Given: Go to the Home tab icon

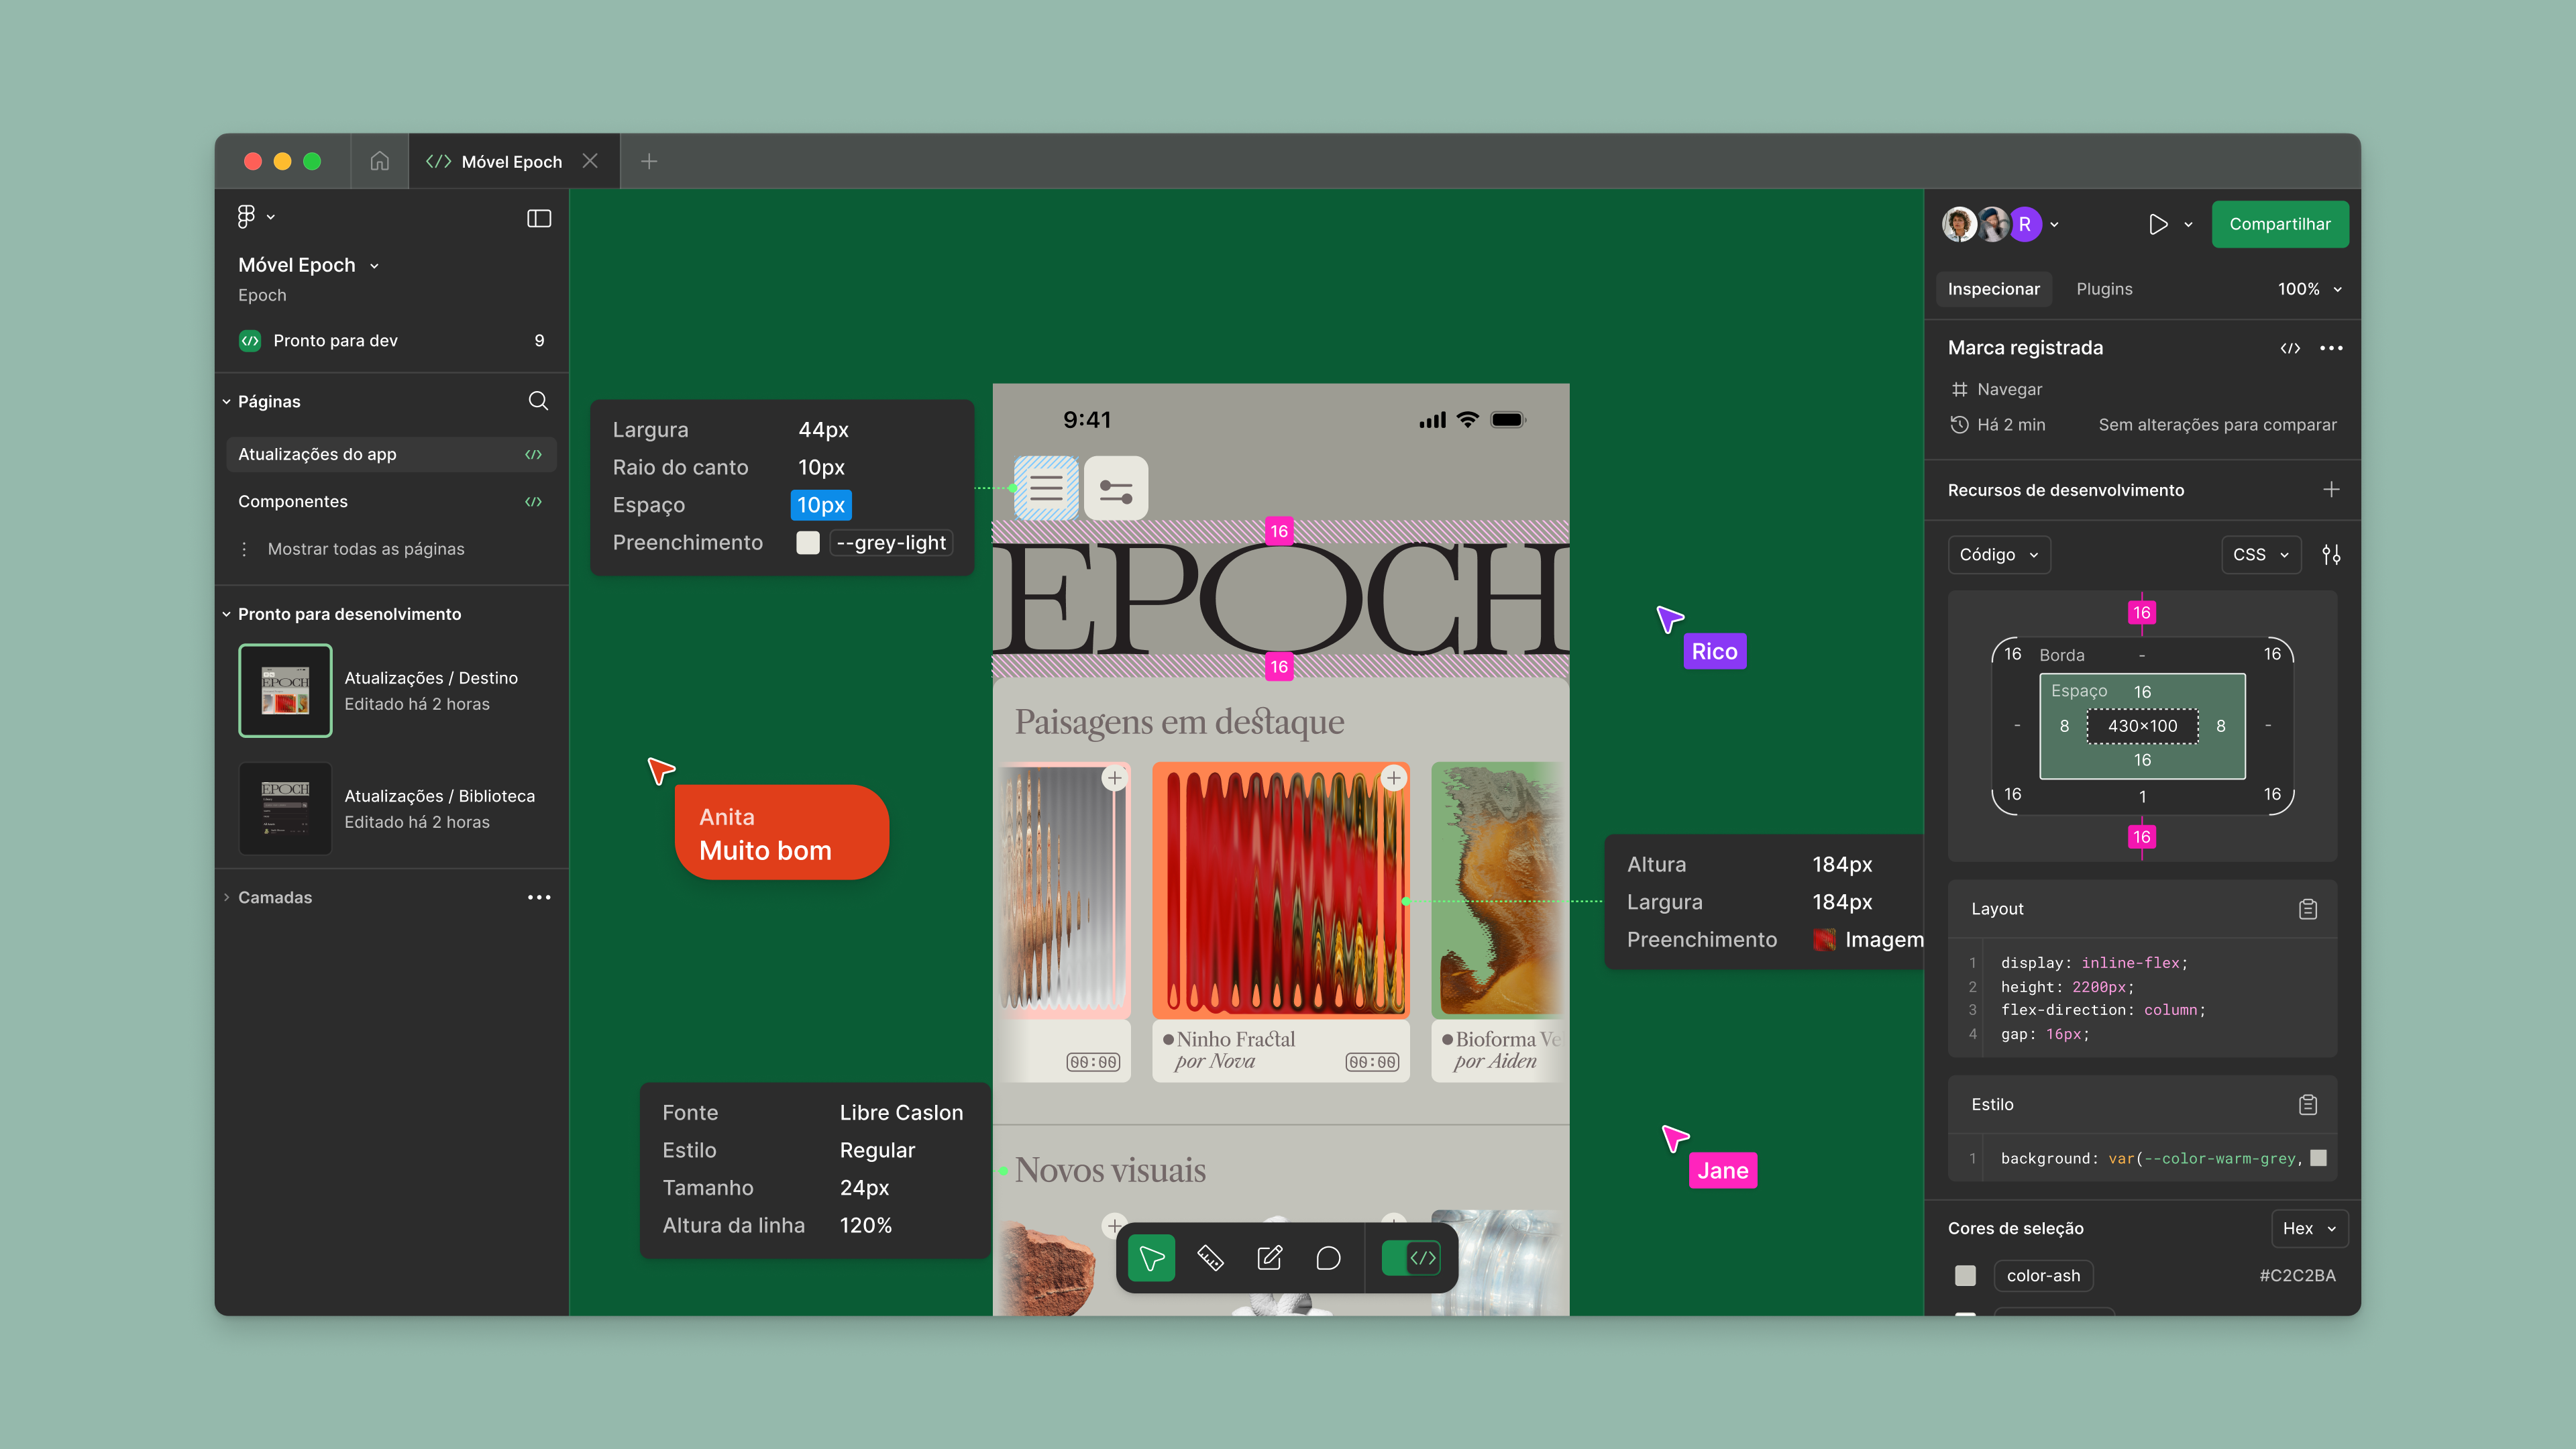Looking at the screenshot, I should click(x=379, y=161).
